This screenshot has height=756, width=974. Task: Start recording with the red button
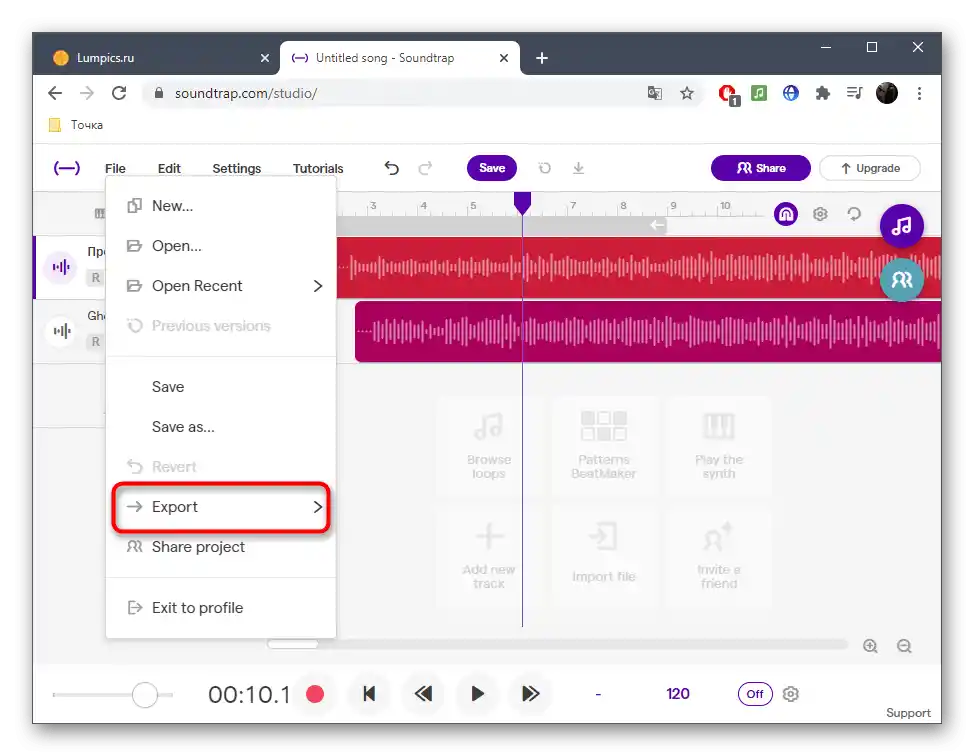pyautogui.click(x=315, y=694)
